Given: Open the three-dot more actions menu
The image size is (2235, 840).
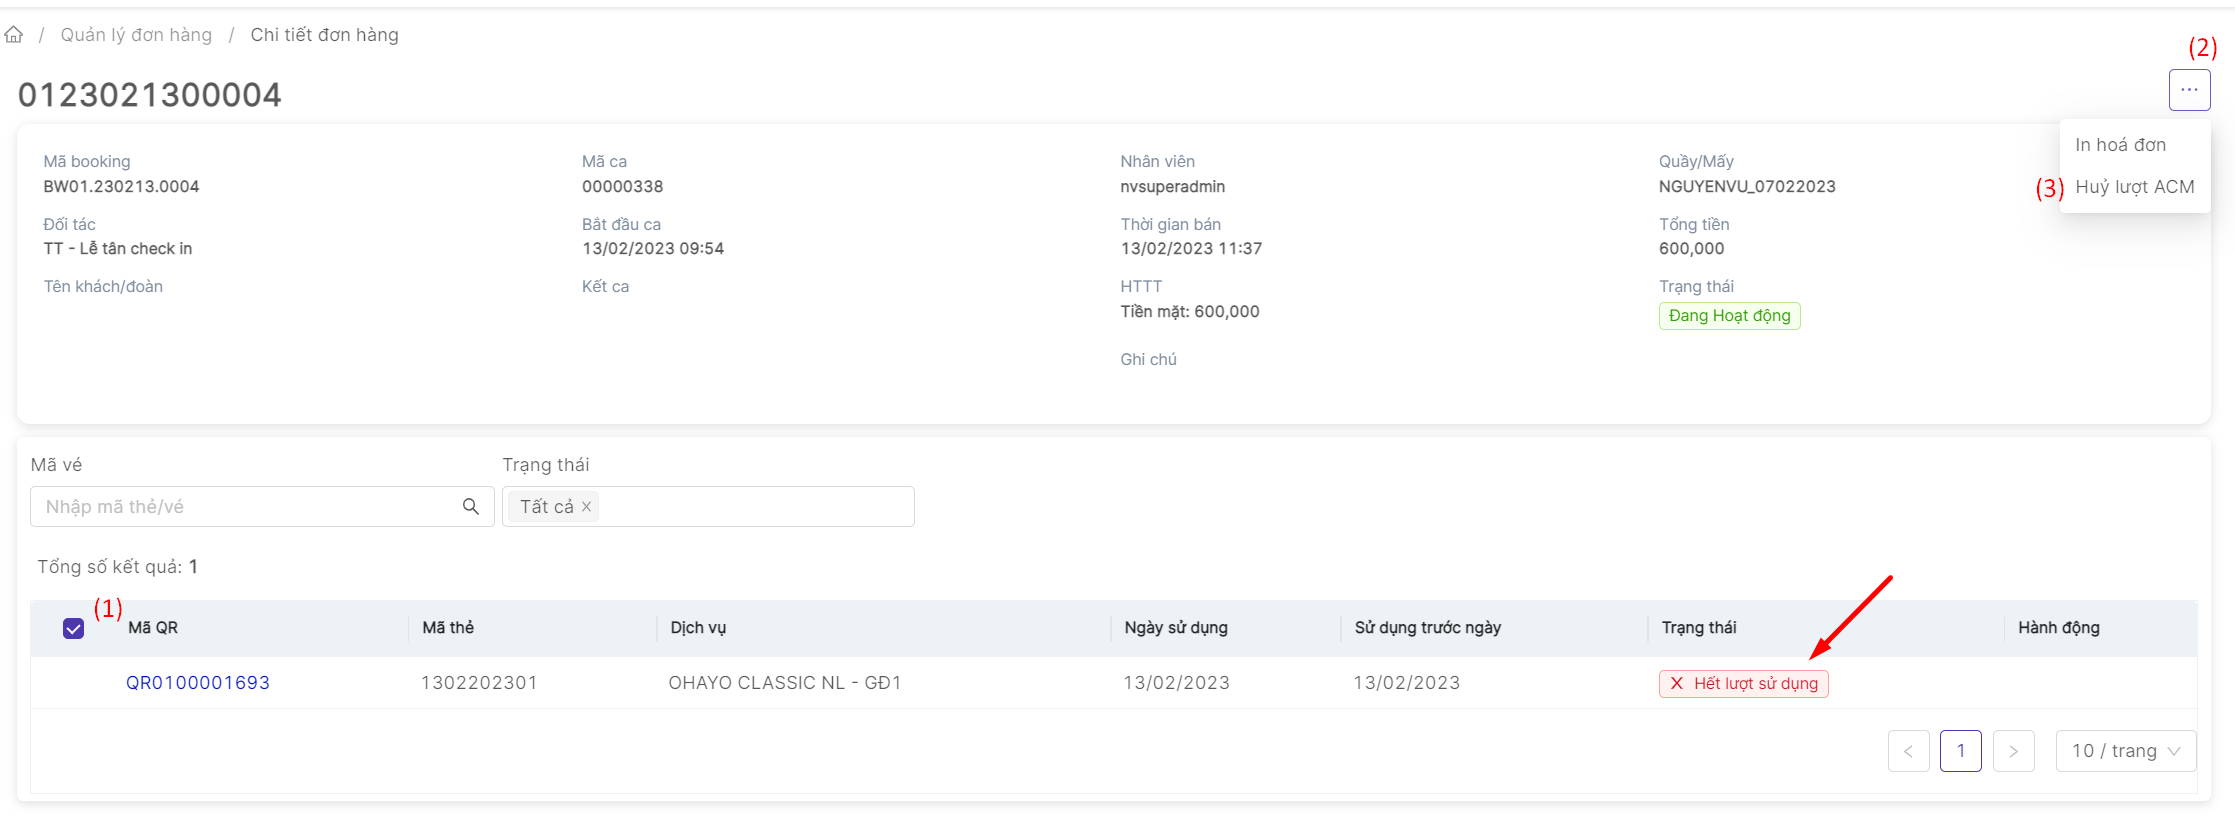Looking at the screenshot, I should click(x=2189, y=90).
